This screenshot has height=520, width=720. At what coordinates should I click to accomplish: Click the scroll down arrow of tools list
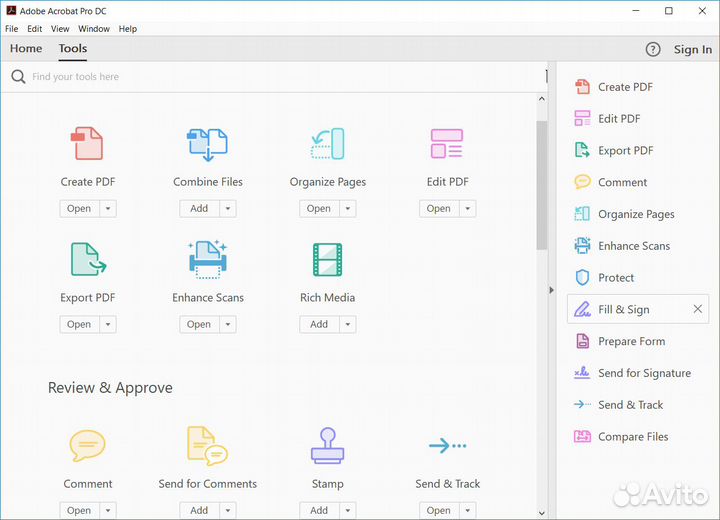(542, 513)
